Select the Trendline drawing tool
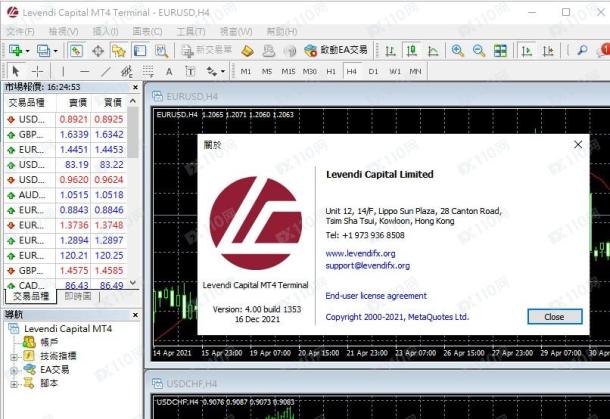Image resolution: width=610 pixels, height=419 pixels. point(105,71)
